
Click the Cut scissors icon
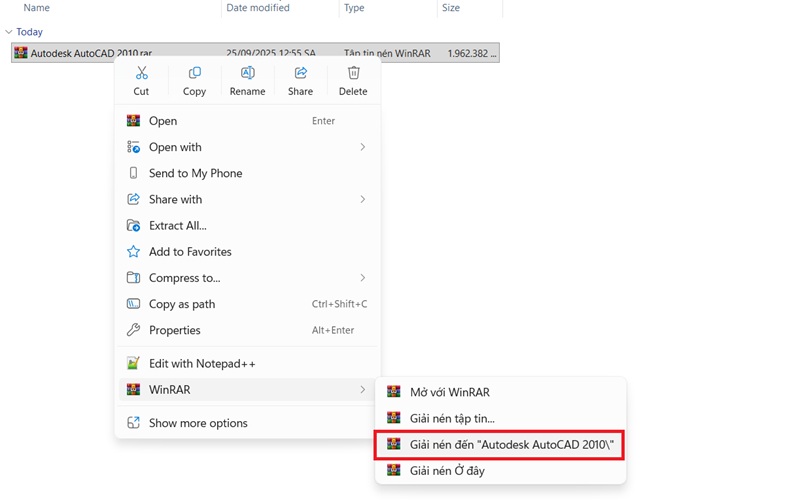click(141, 73)
